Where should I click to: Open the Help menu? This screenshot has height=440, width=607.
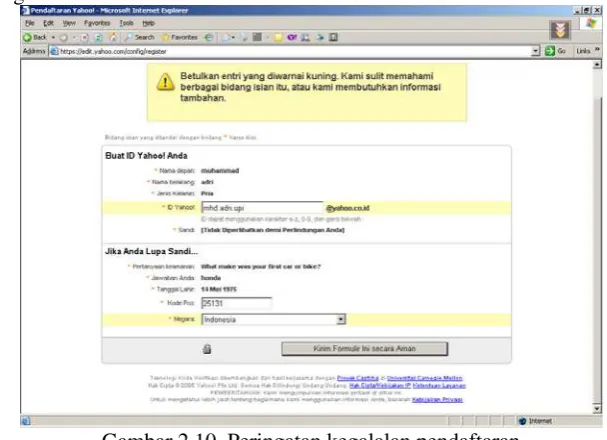click(x=148, y=23)
